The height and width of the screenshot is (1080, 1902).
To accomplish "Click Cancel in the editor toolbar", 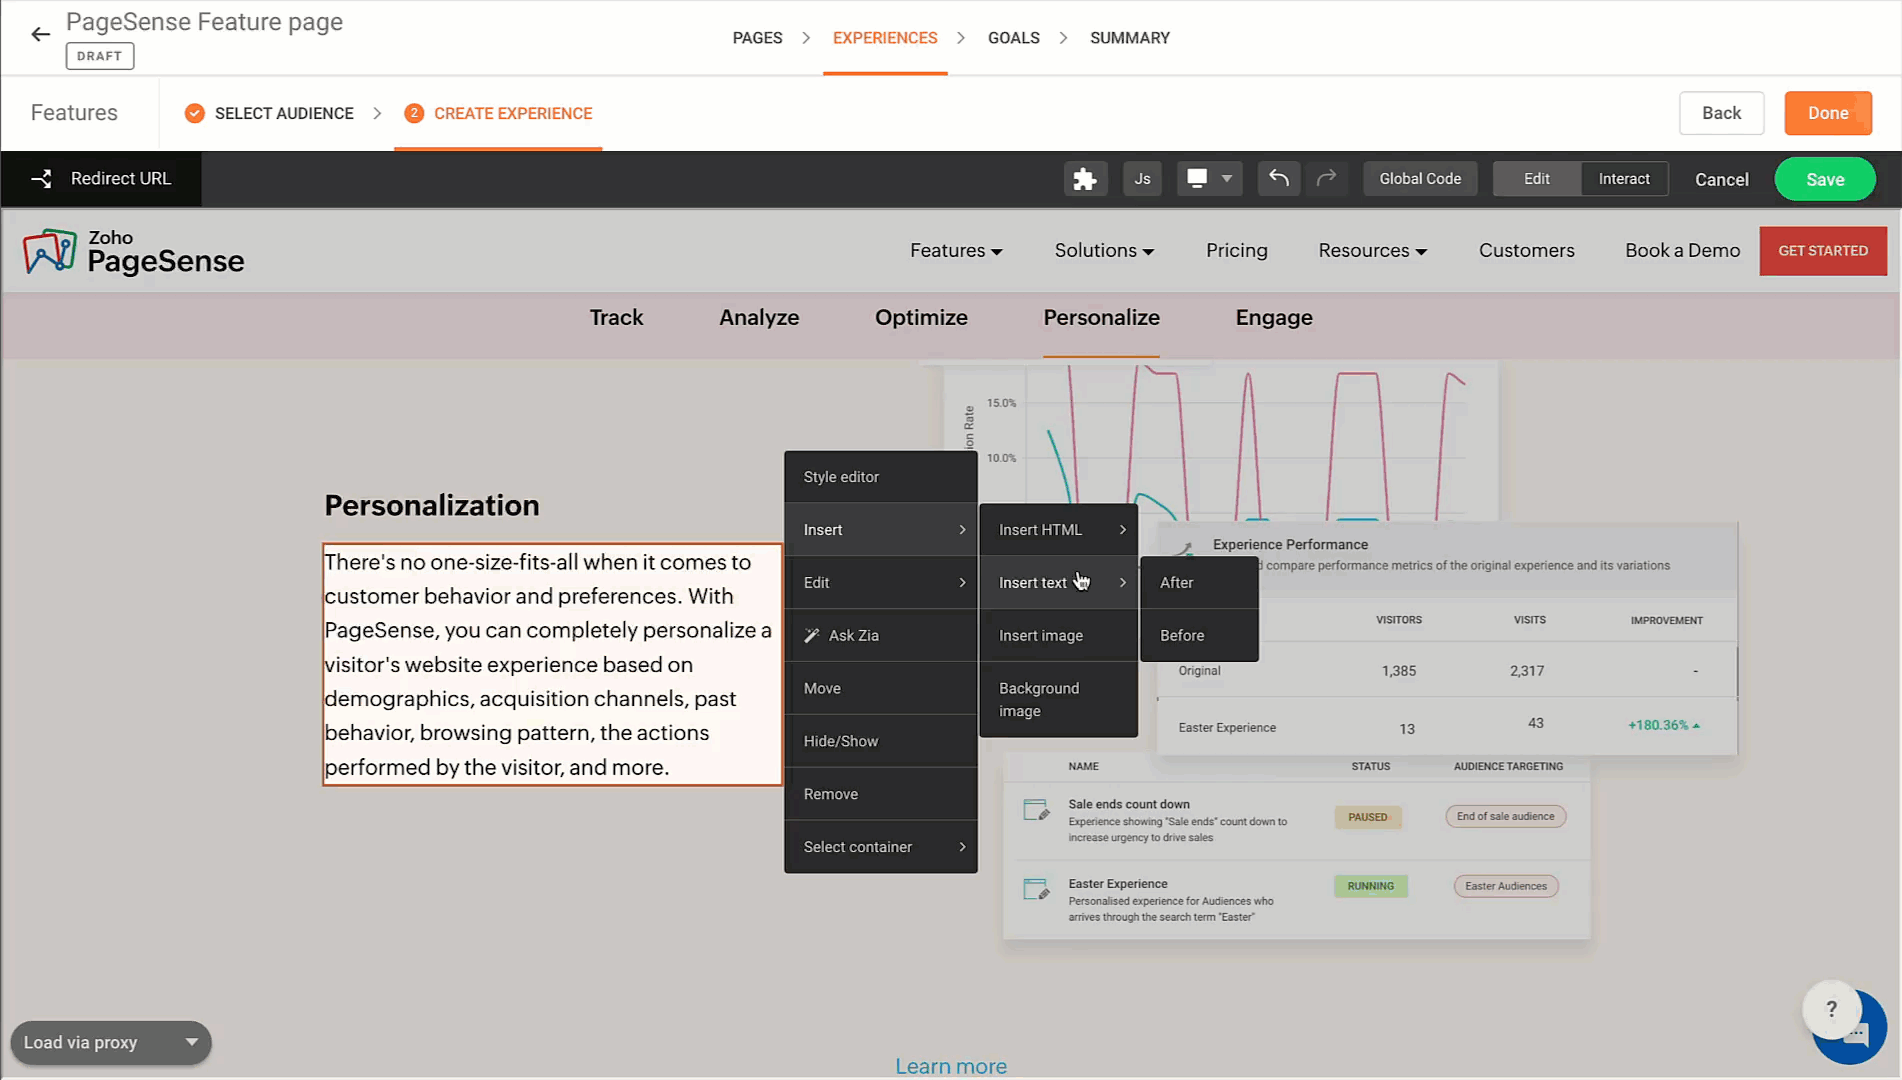I will pyautogui.click(x=1721, y=180).
